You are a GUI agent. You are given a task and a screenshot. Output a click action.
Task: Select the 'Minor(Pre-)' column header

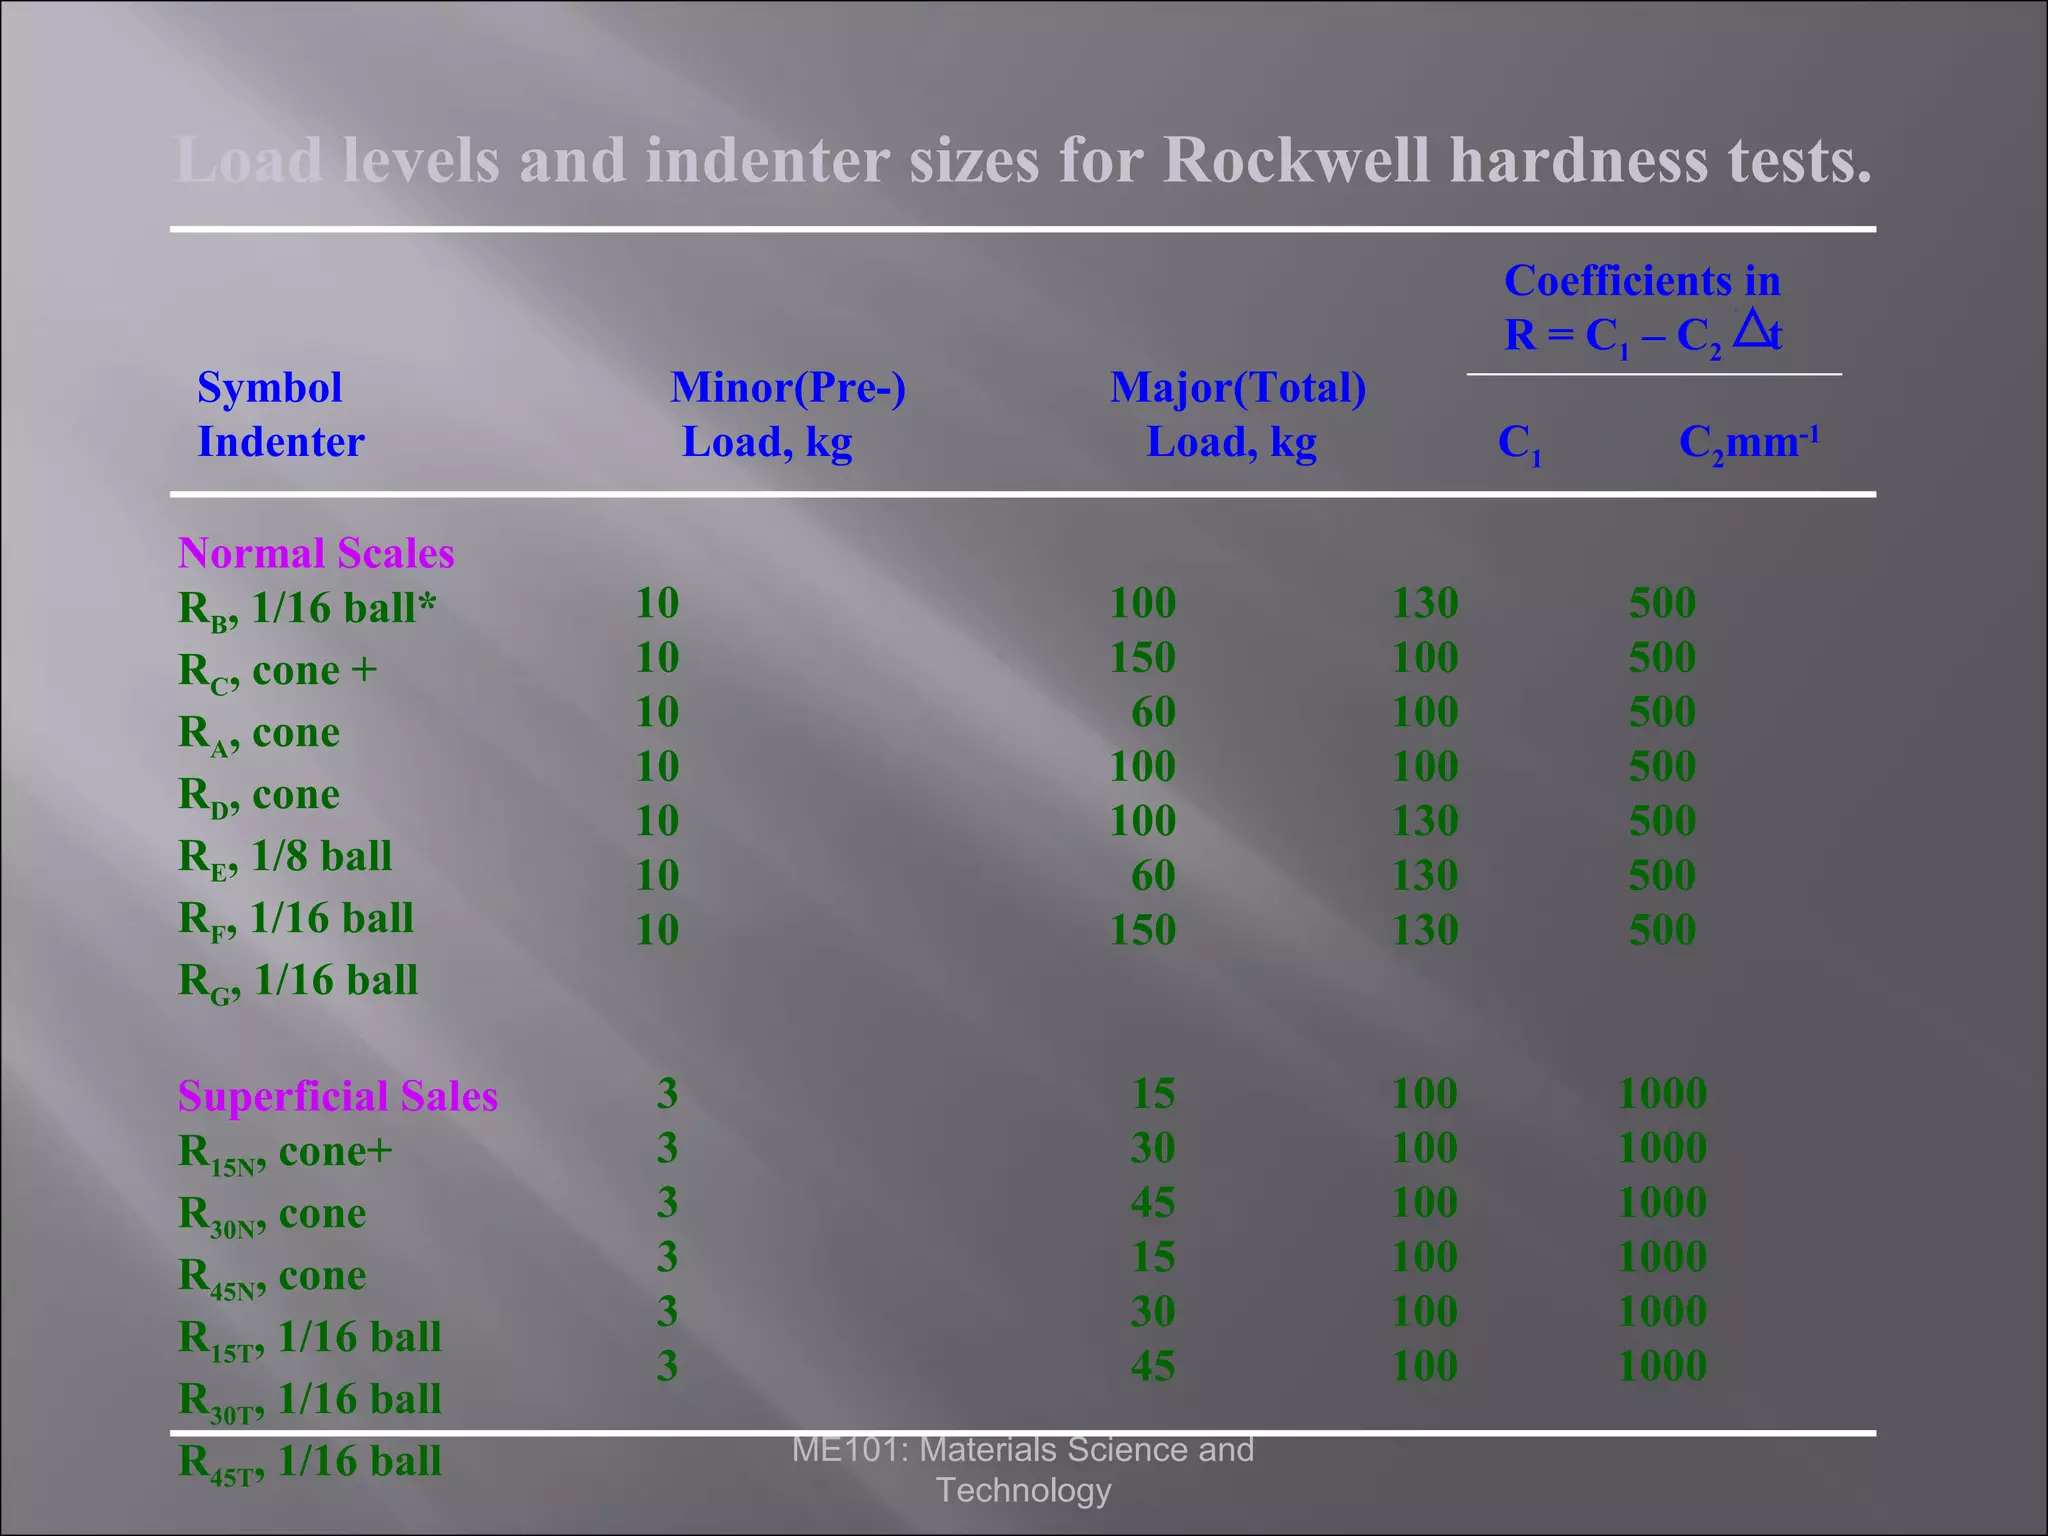tap(788, 388)
